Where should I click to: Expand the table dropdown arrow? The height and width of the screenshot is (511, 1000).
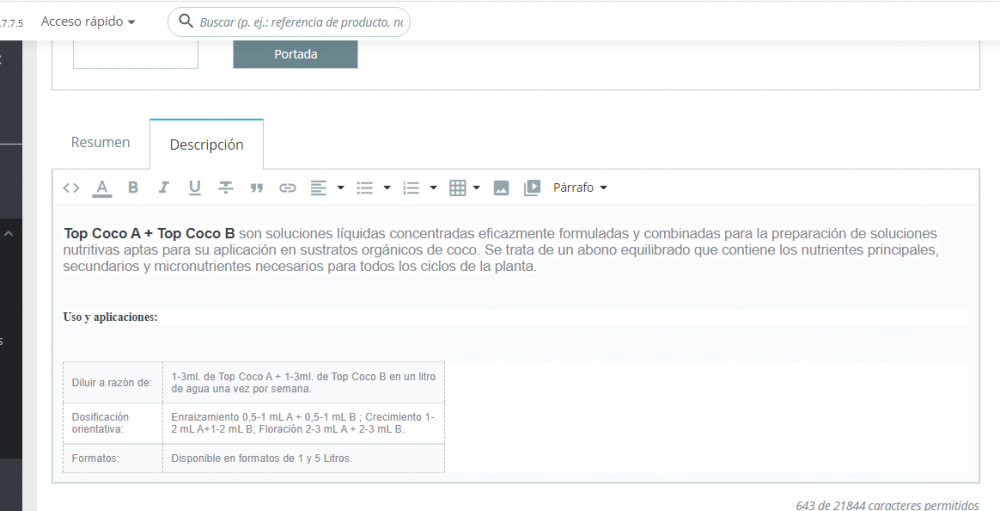[x=477, y=188]
